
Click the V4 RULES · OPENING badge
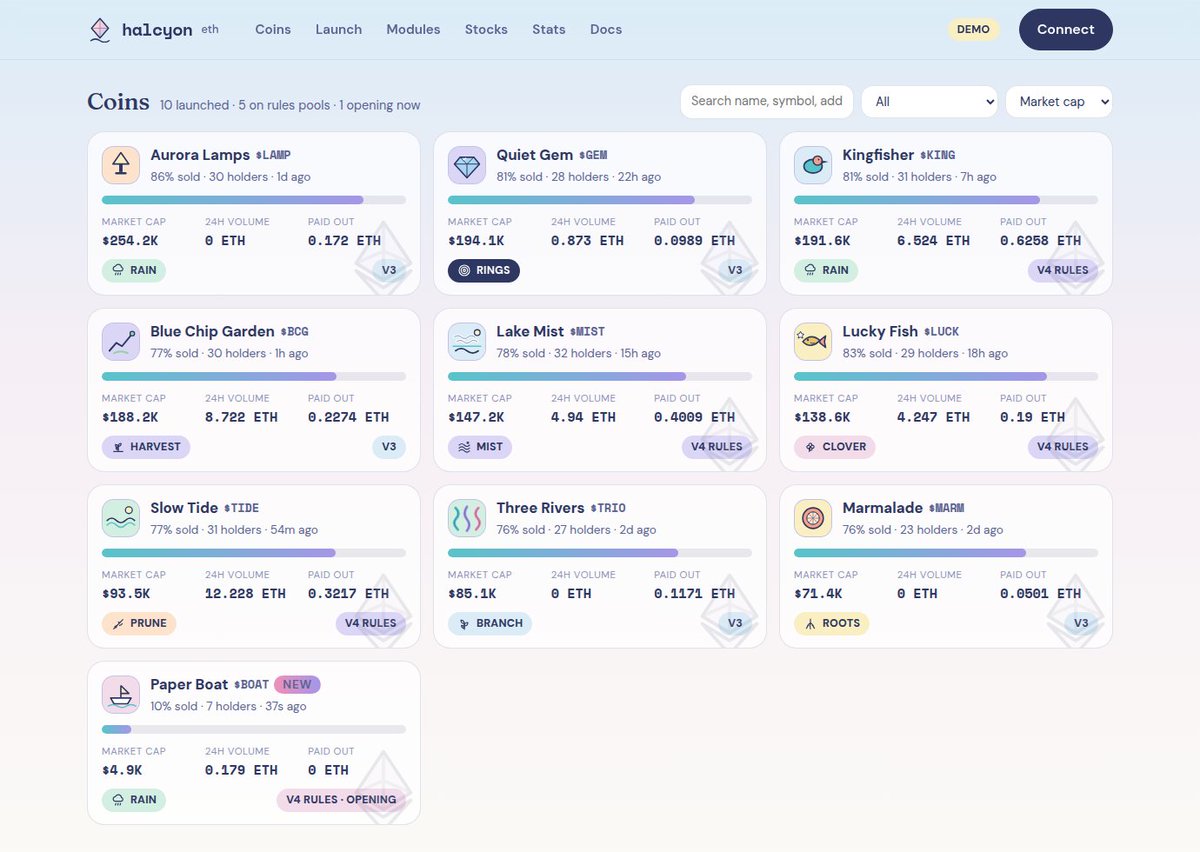coord(341,800)
